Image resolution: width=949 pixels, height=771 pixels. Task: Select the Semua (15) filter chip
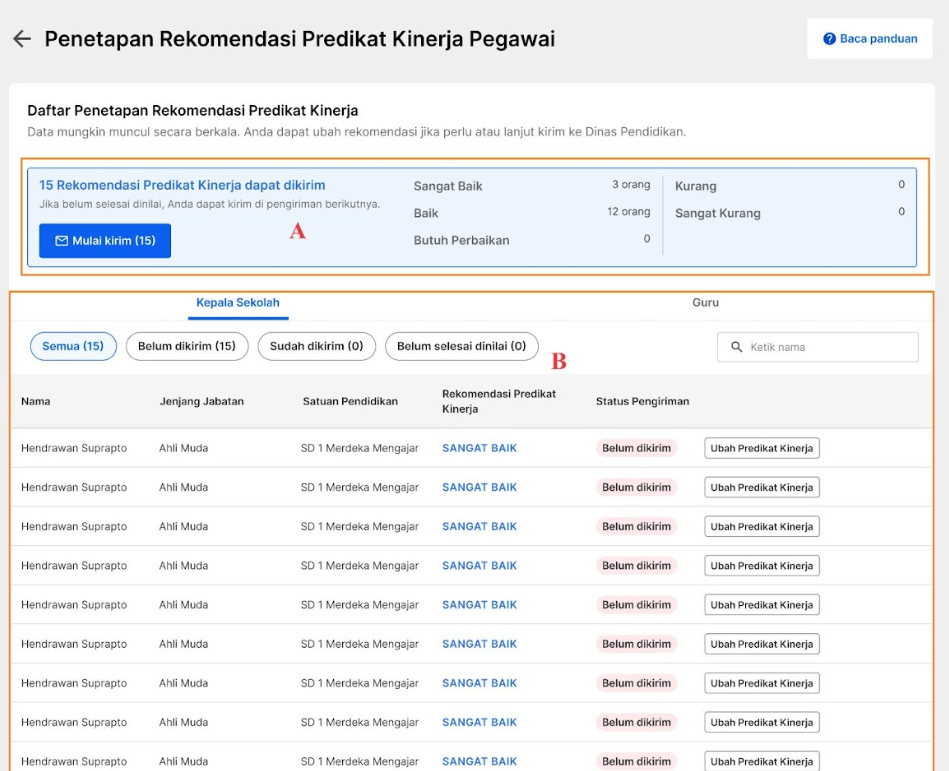pos(73,346)
